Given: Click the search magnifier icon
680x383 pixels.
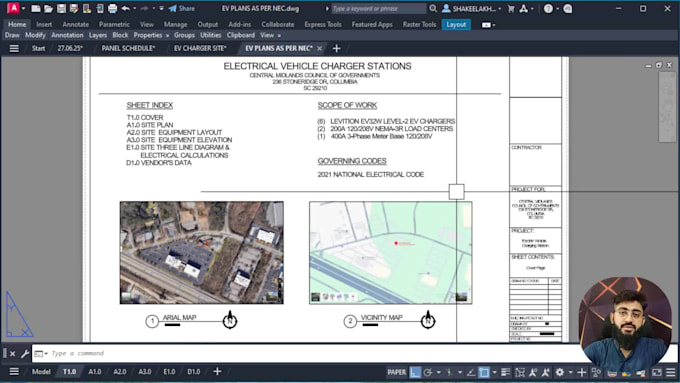Looking at the screenshot, I should (x=433, y=8).
